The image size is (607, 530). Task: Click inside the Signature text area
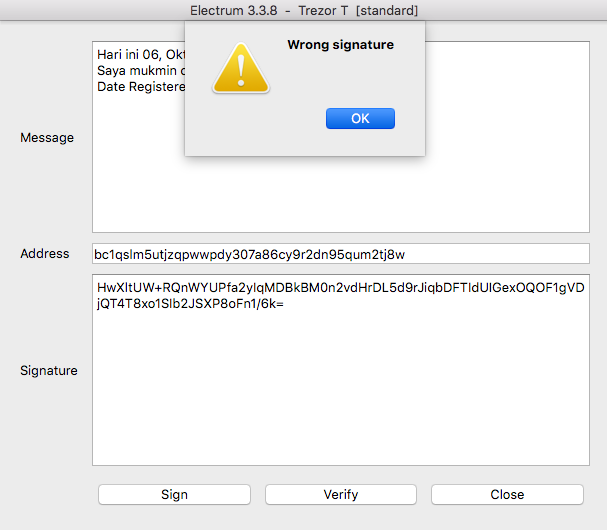341,370
